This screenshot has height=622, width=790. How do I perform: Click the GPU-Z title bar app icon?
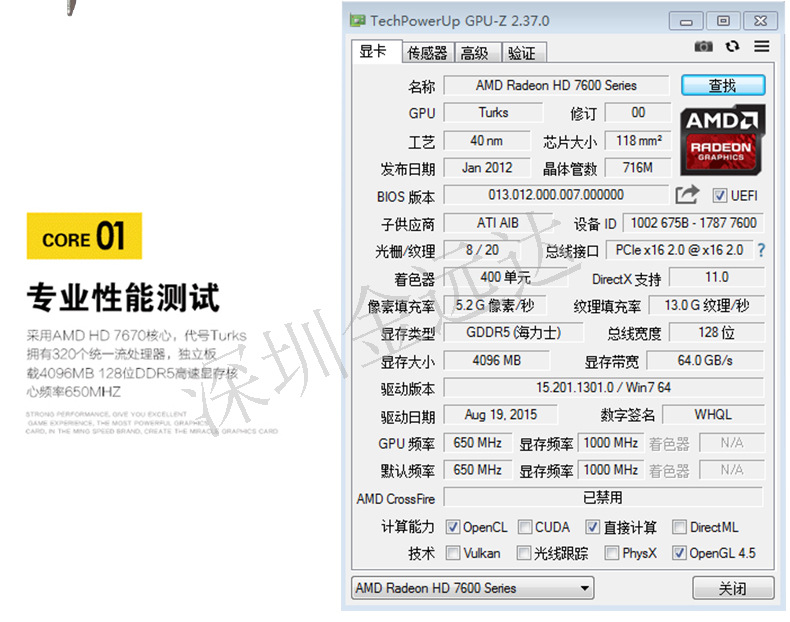[x=357, y=20]
